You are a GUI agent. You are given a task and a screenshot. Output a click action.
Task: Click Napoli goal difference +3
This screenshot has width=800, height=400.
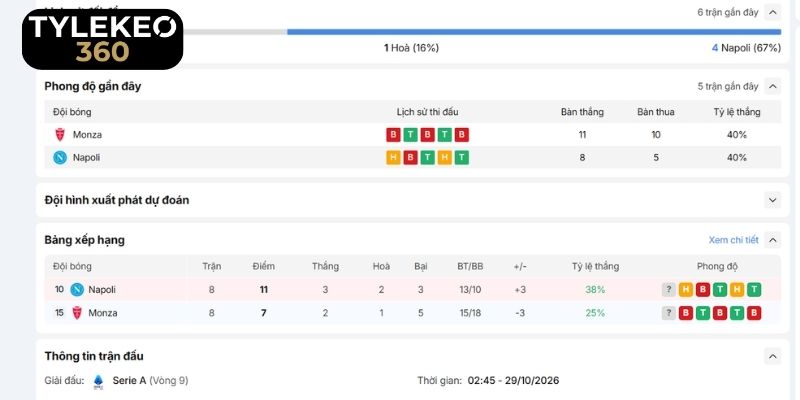pos(520,290)
